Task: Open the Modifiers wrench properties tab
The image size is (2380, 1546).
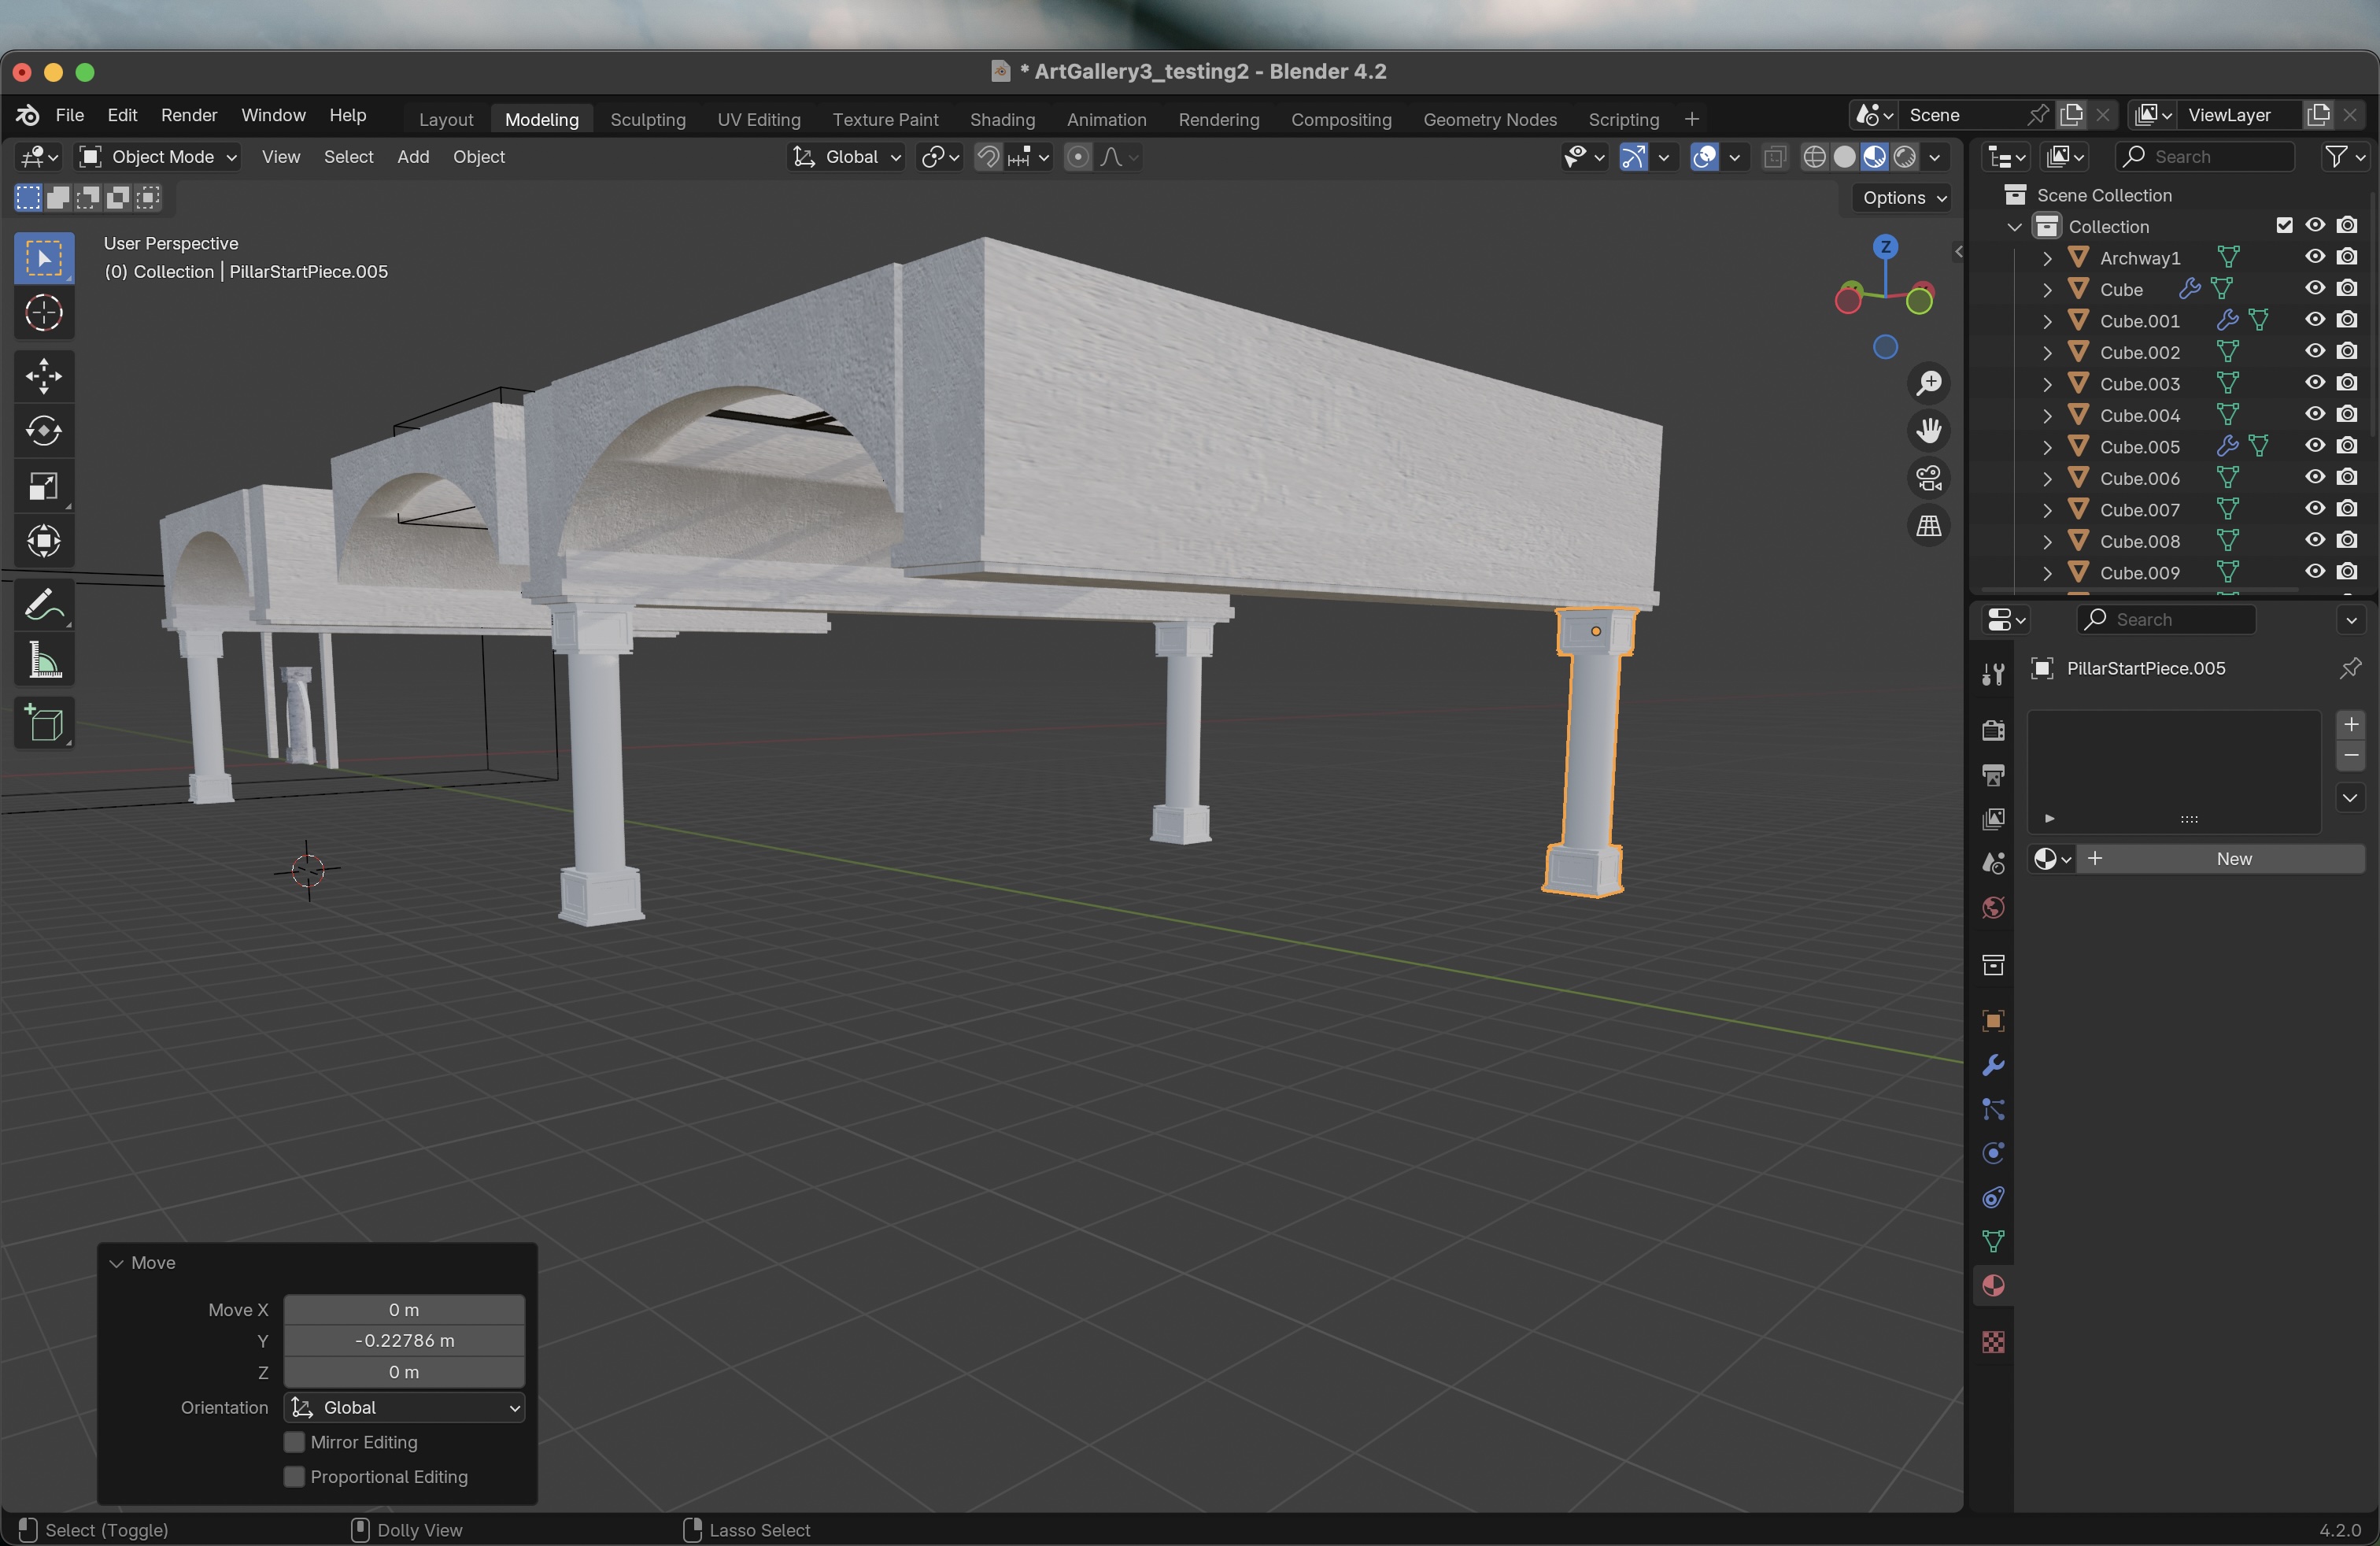Action: click(x=1993, y=1065)
